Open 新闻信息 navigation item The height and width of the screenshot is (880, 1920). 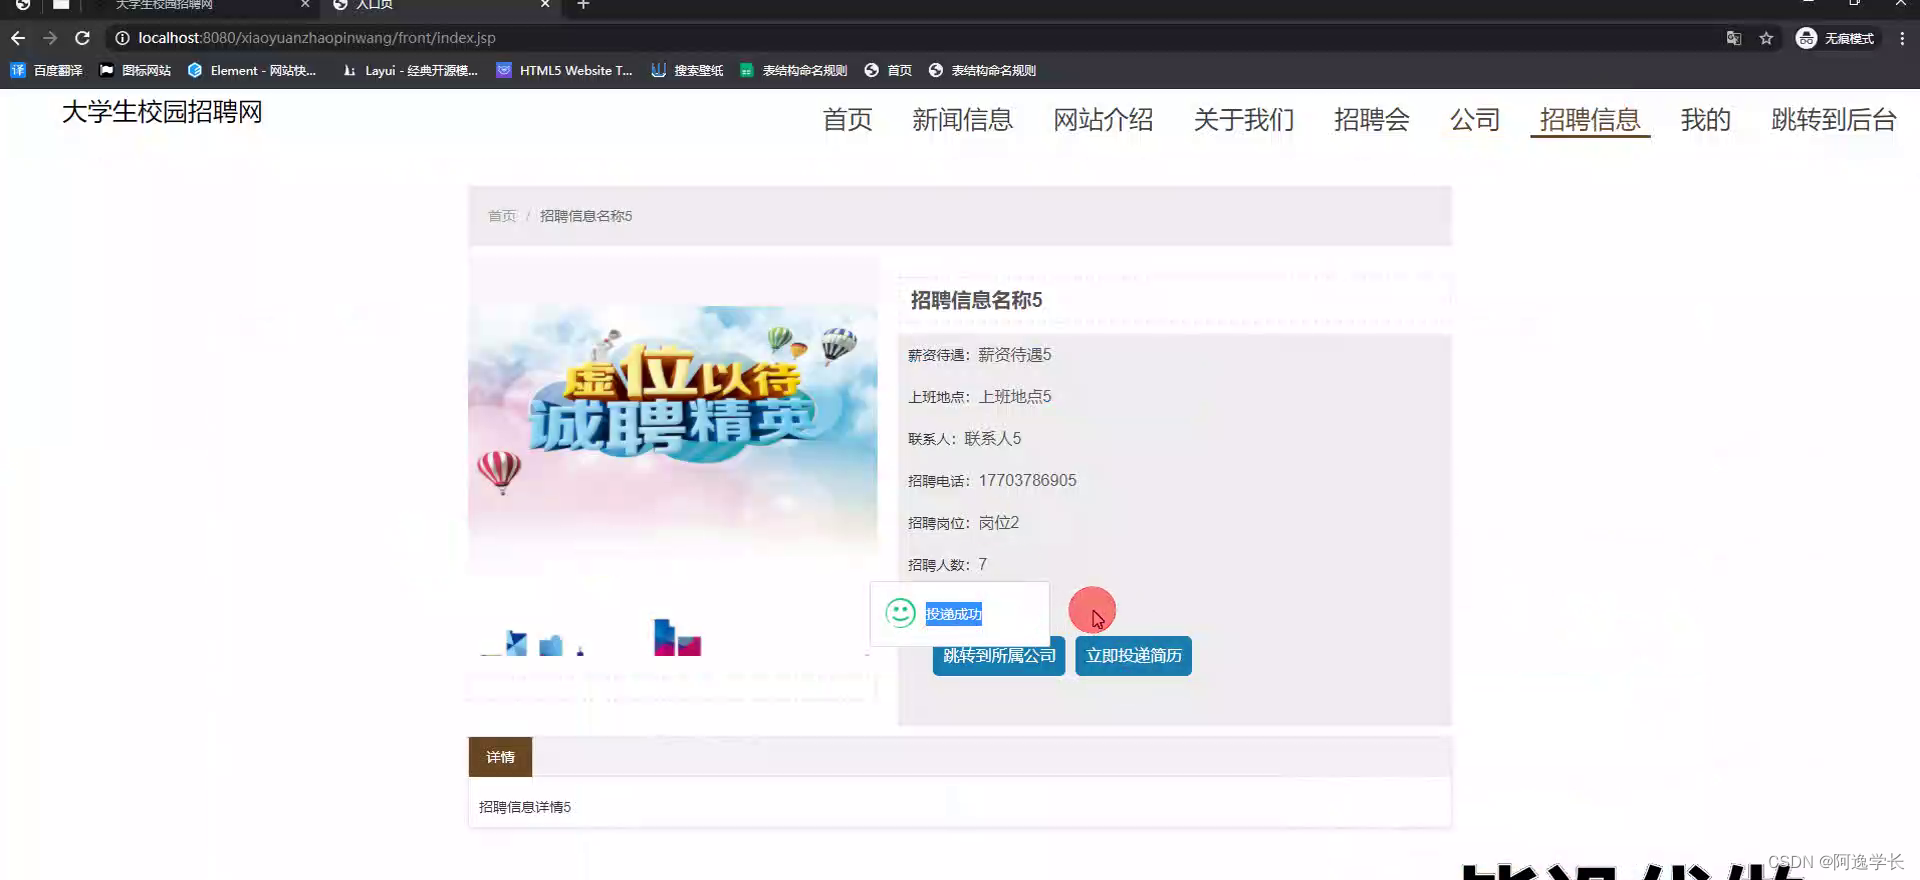962,120
